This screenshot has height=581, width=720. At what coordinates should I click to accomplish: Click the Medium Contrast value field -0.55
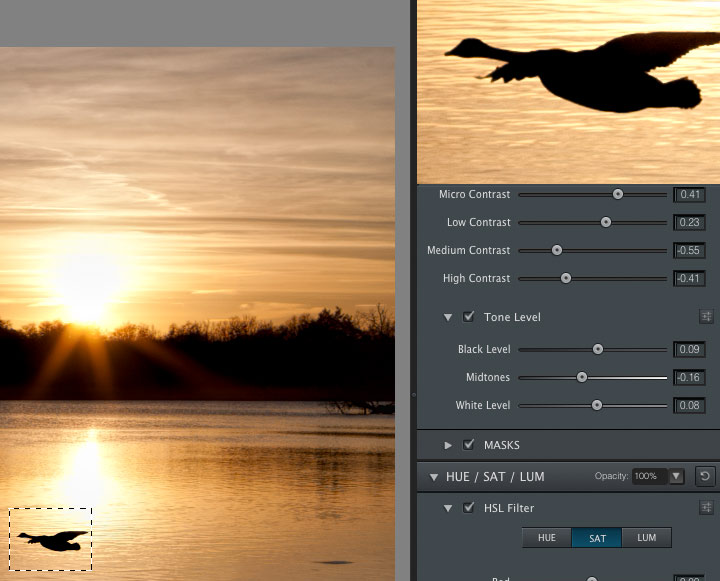click(689, 250)
